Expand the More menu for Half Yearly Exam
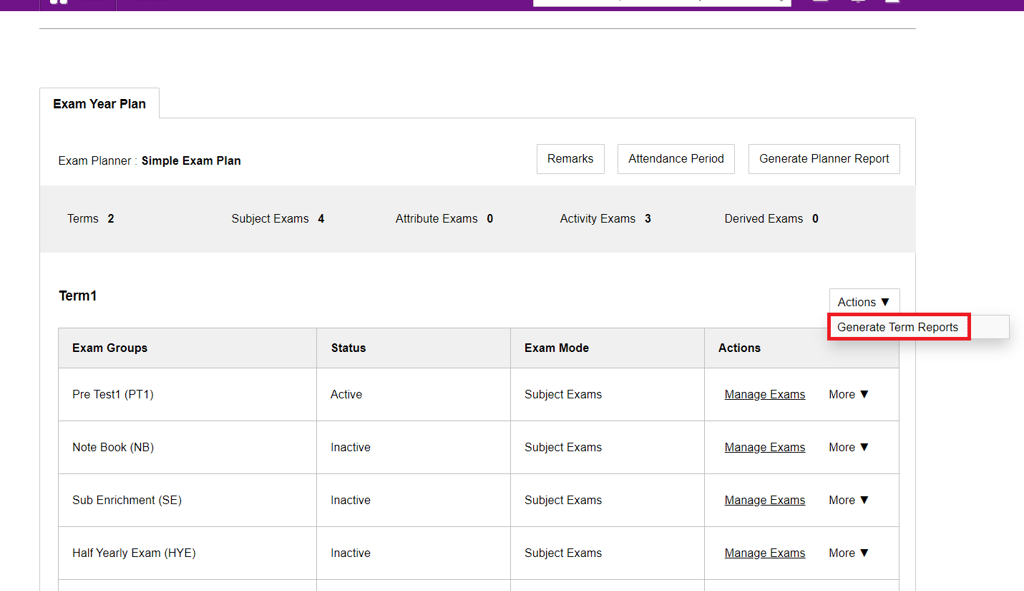 coord(849,554)
